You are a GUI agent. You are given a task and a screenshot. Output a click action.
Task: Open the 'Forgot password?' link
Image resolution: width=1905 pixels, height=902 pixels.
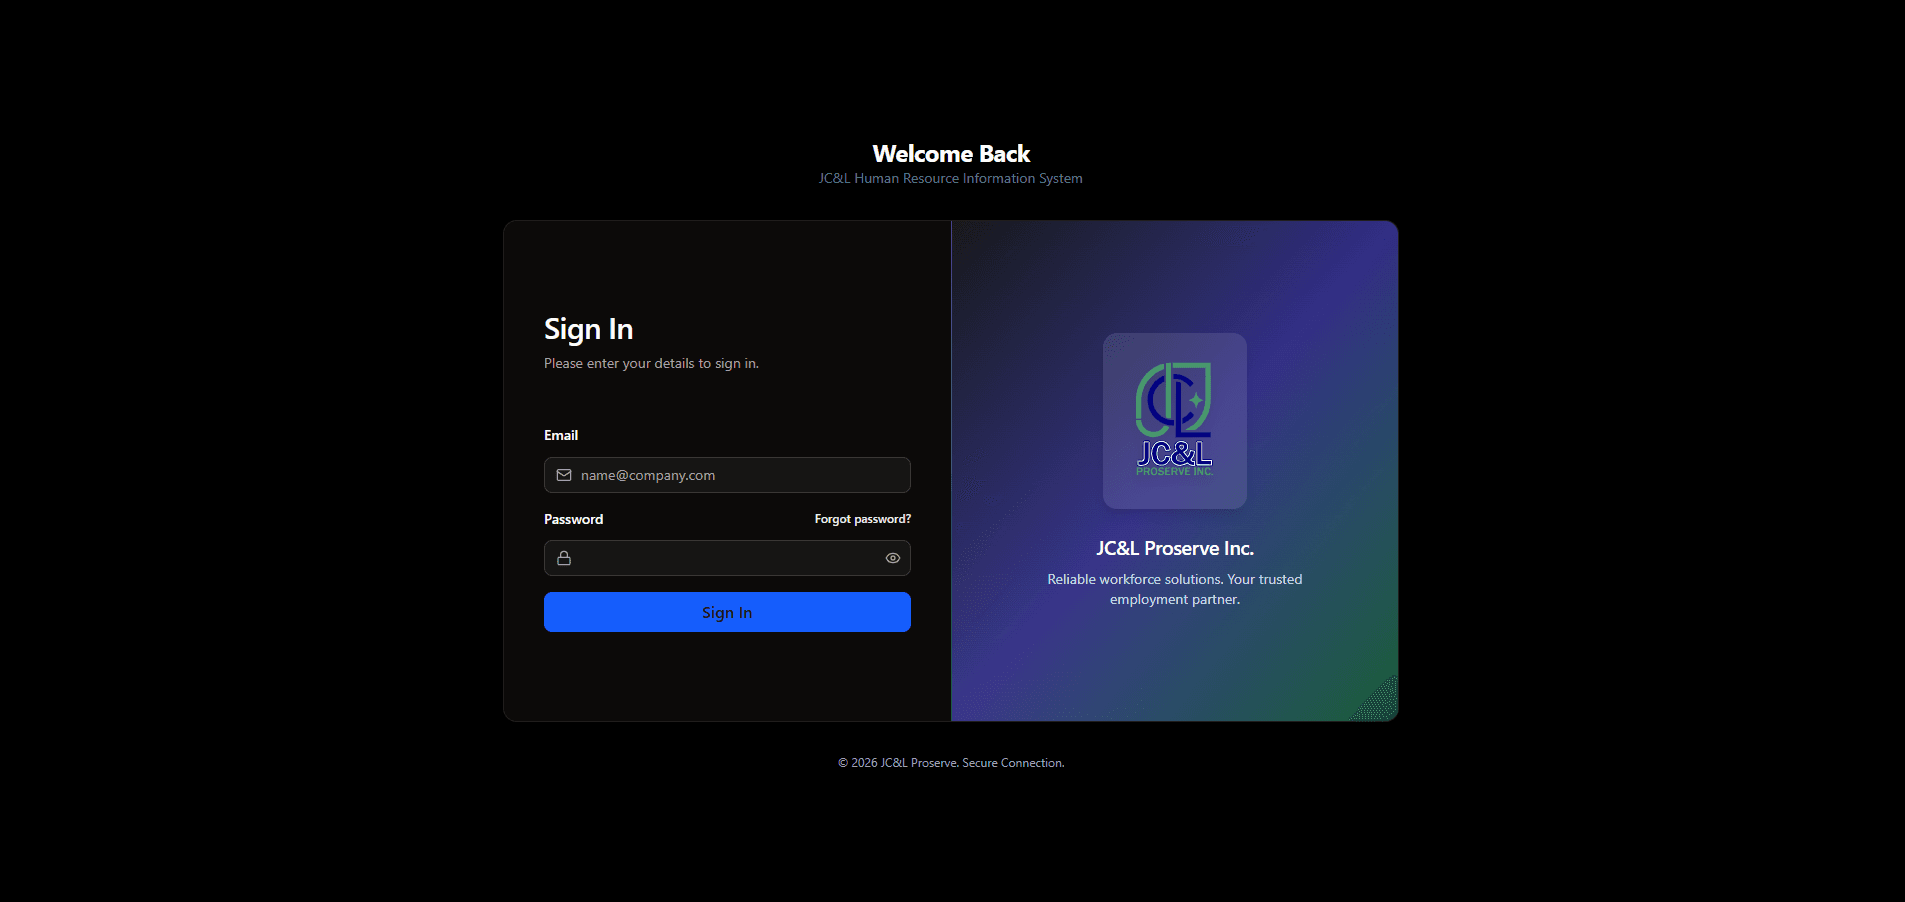pos(862,519)
